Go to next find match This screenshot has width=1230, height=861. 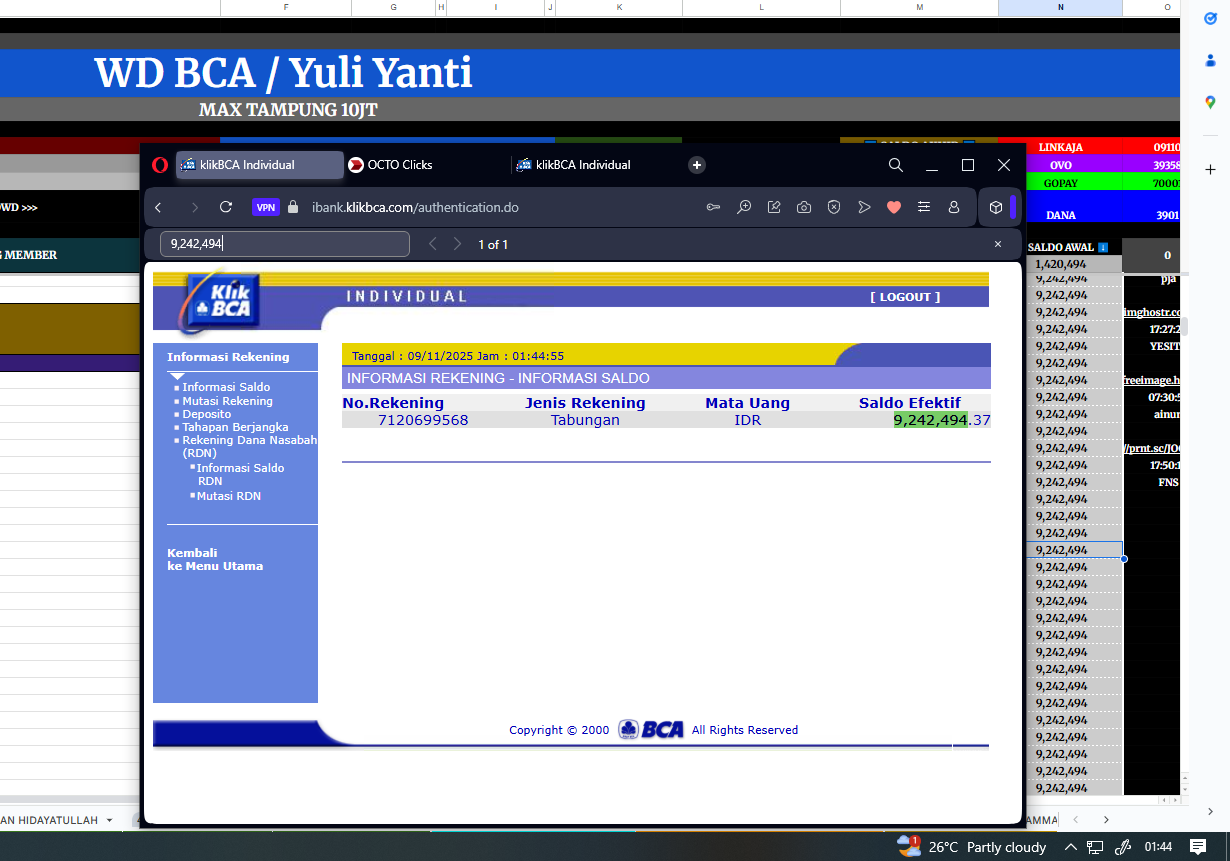457,244
